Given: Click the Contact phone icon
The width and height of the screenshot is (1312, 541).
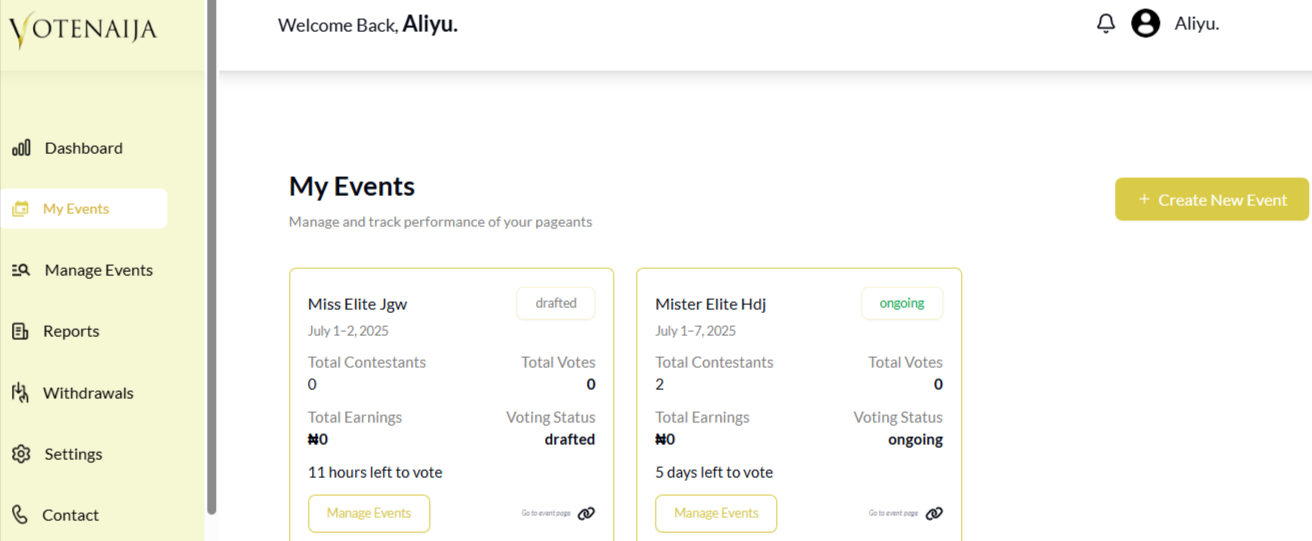Looking at the screenshot, I should pyautogui.click(x=20, y=515).
